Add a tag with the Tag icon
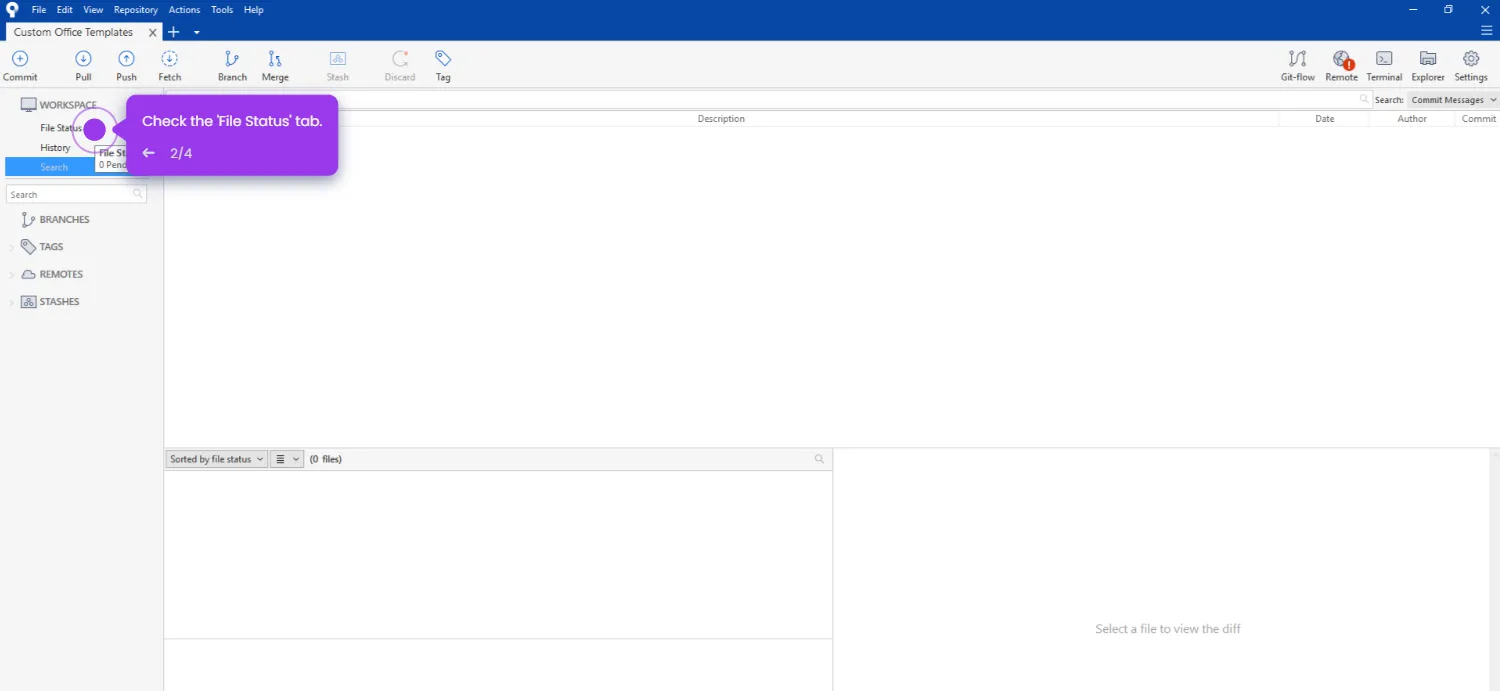Screen dimensions: 1500x691 [443, 66]
